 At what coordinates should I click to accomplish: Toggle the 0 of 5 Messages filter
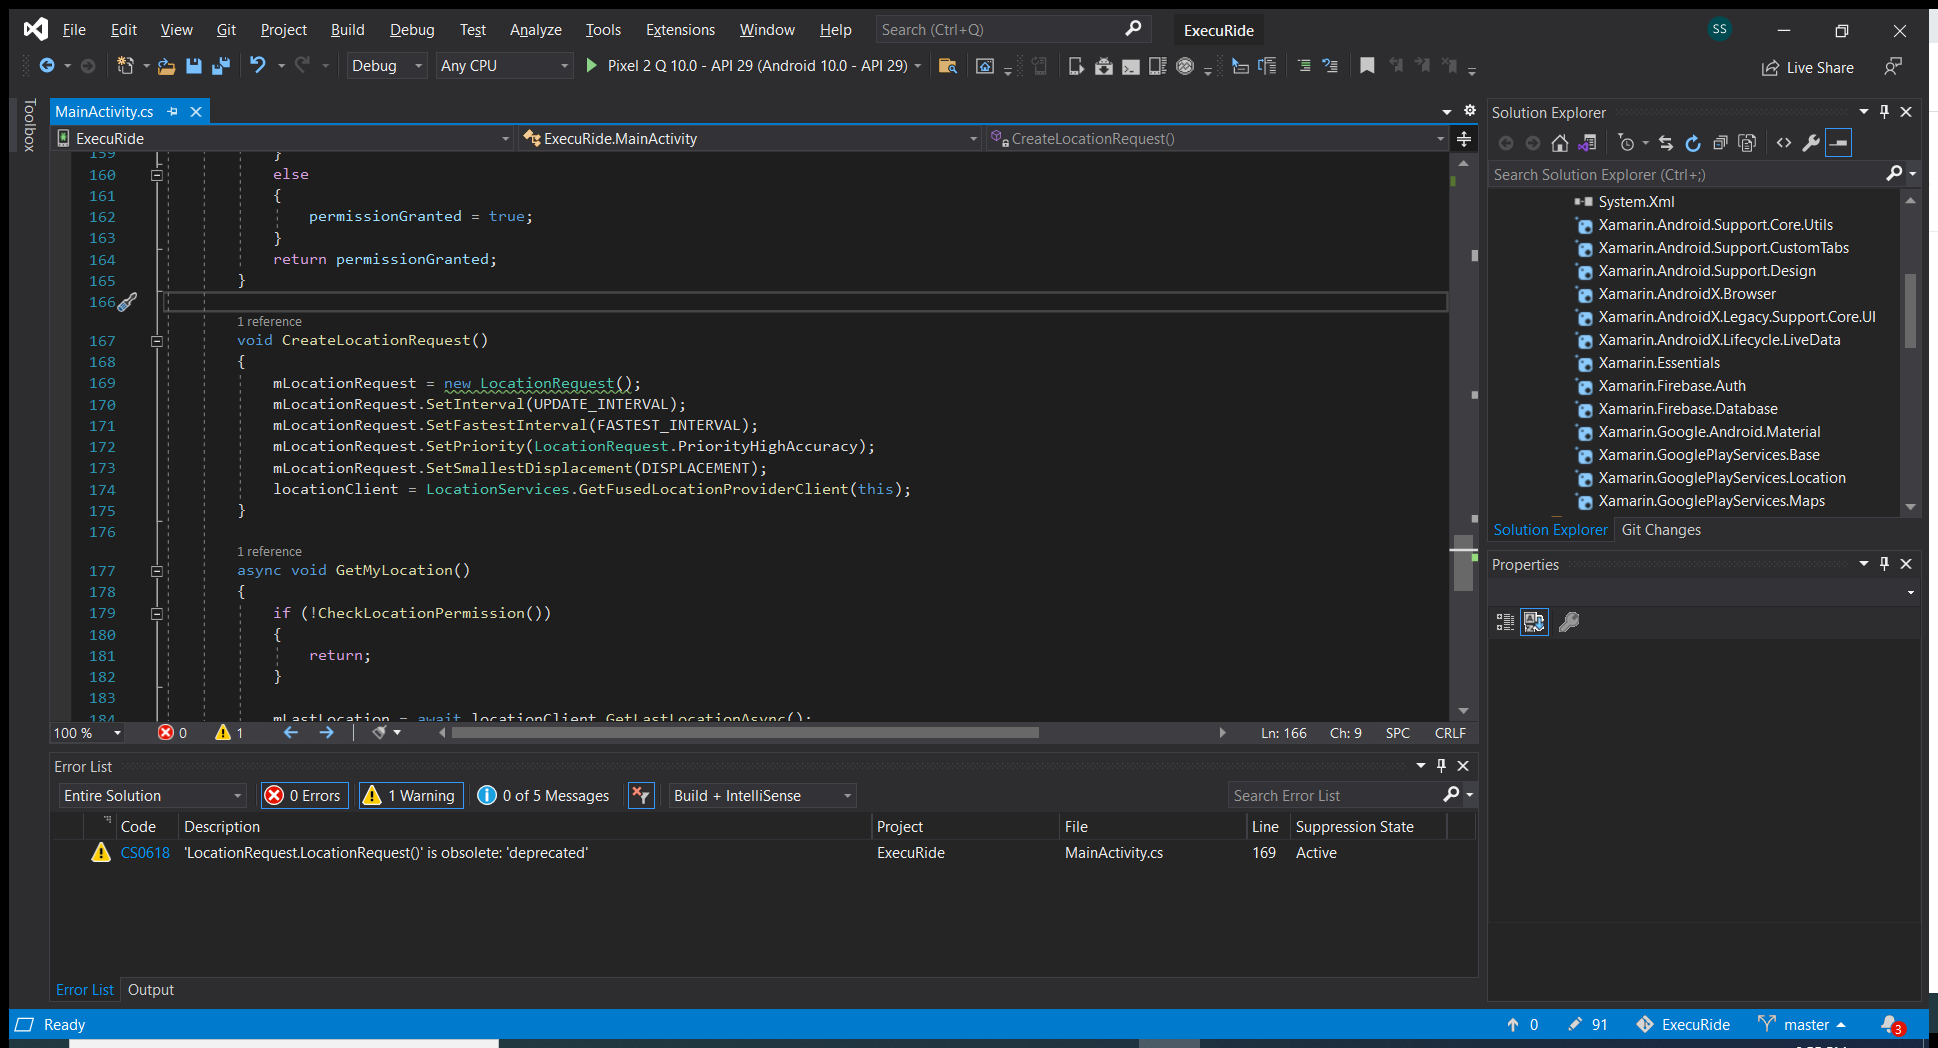544,796
